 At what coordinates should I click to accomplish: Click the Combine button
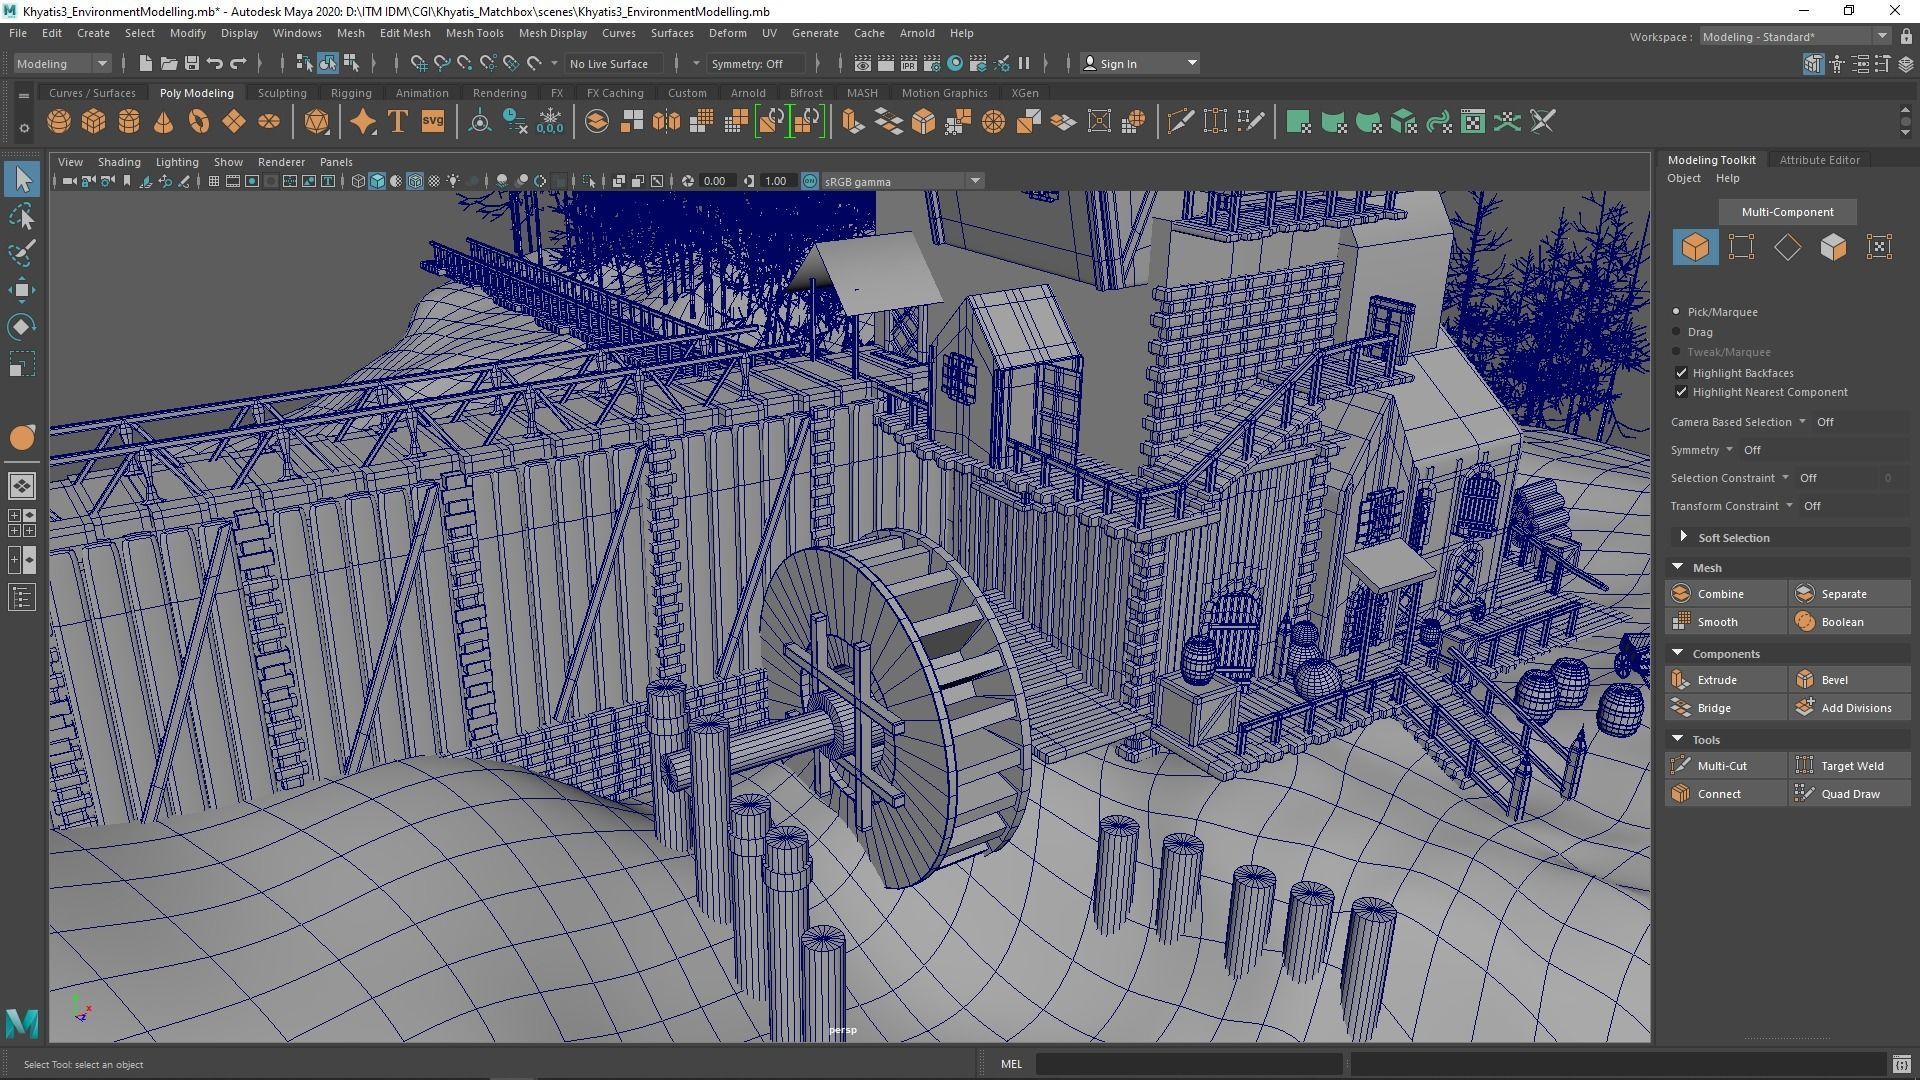tap(1726, 594)
